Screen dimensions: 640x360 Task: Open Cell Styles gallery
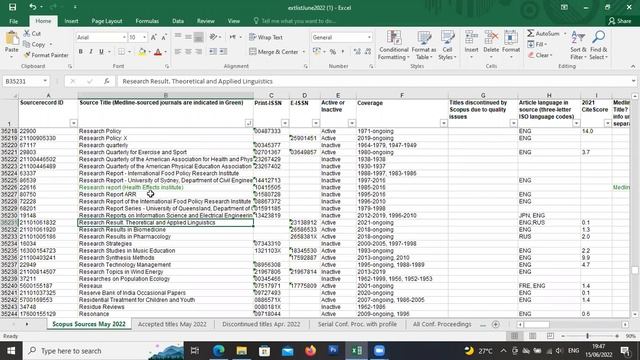(447, 45)
